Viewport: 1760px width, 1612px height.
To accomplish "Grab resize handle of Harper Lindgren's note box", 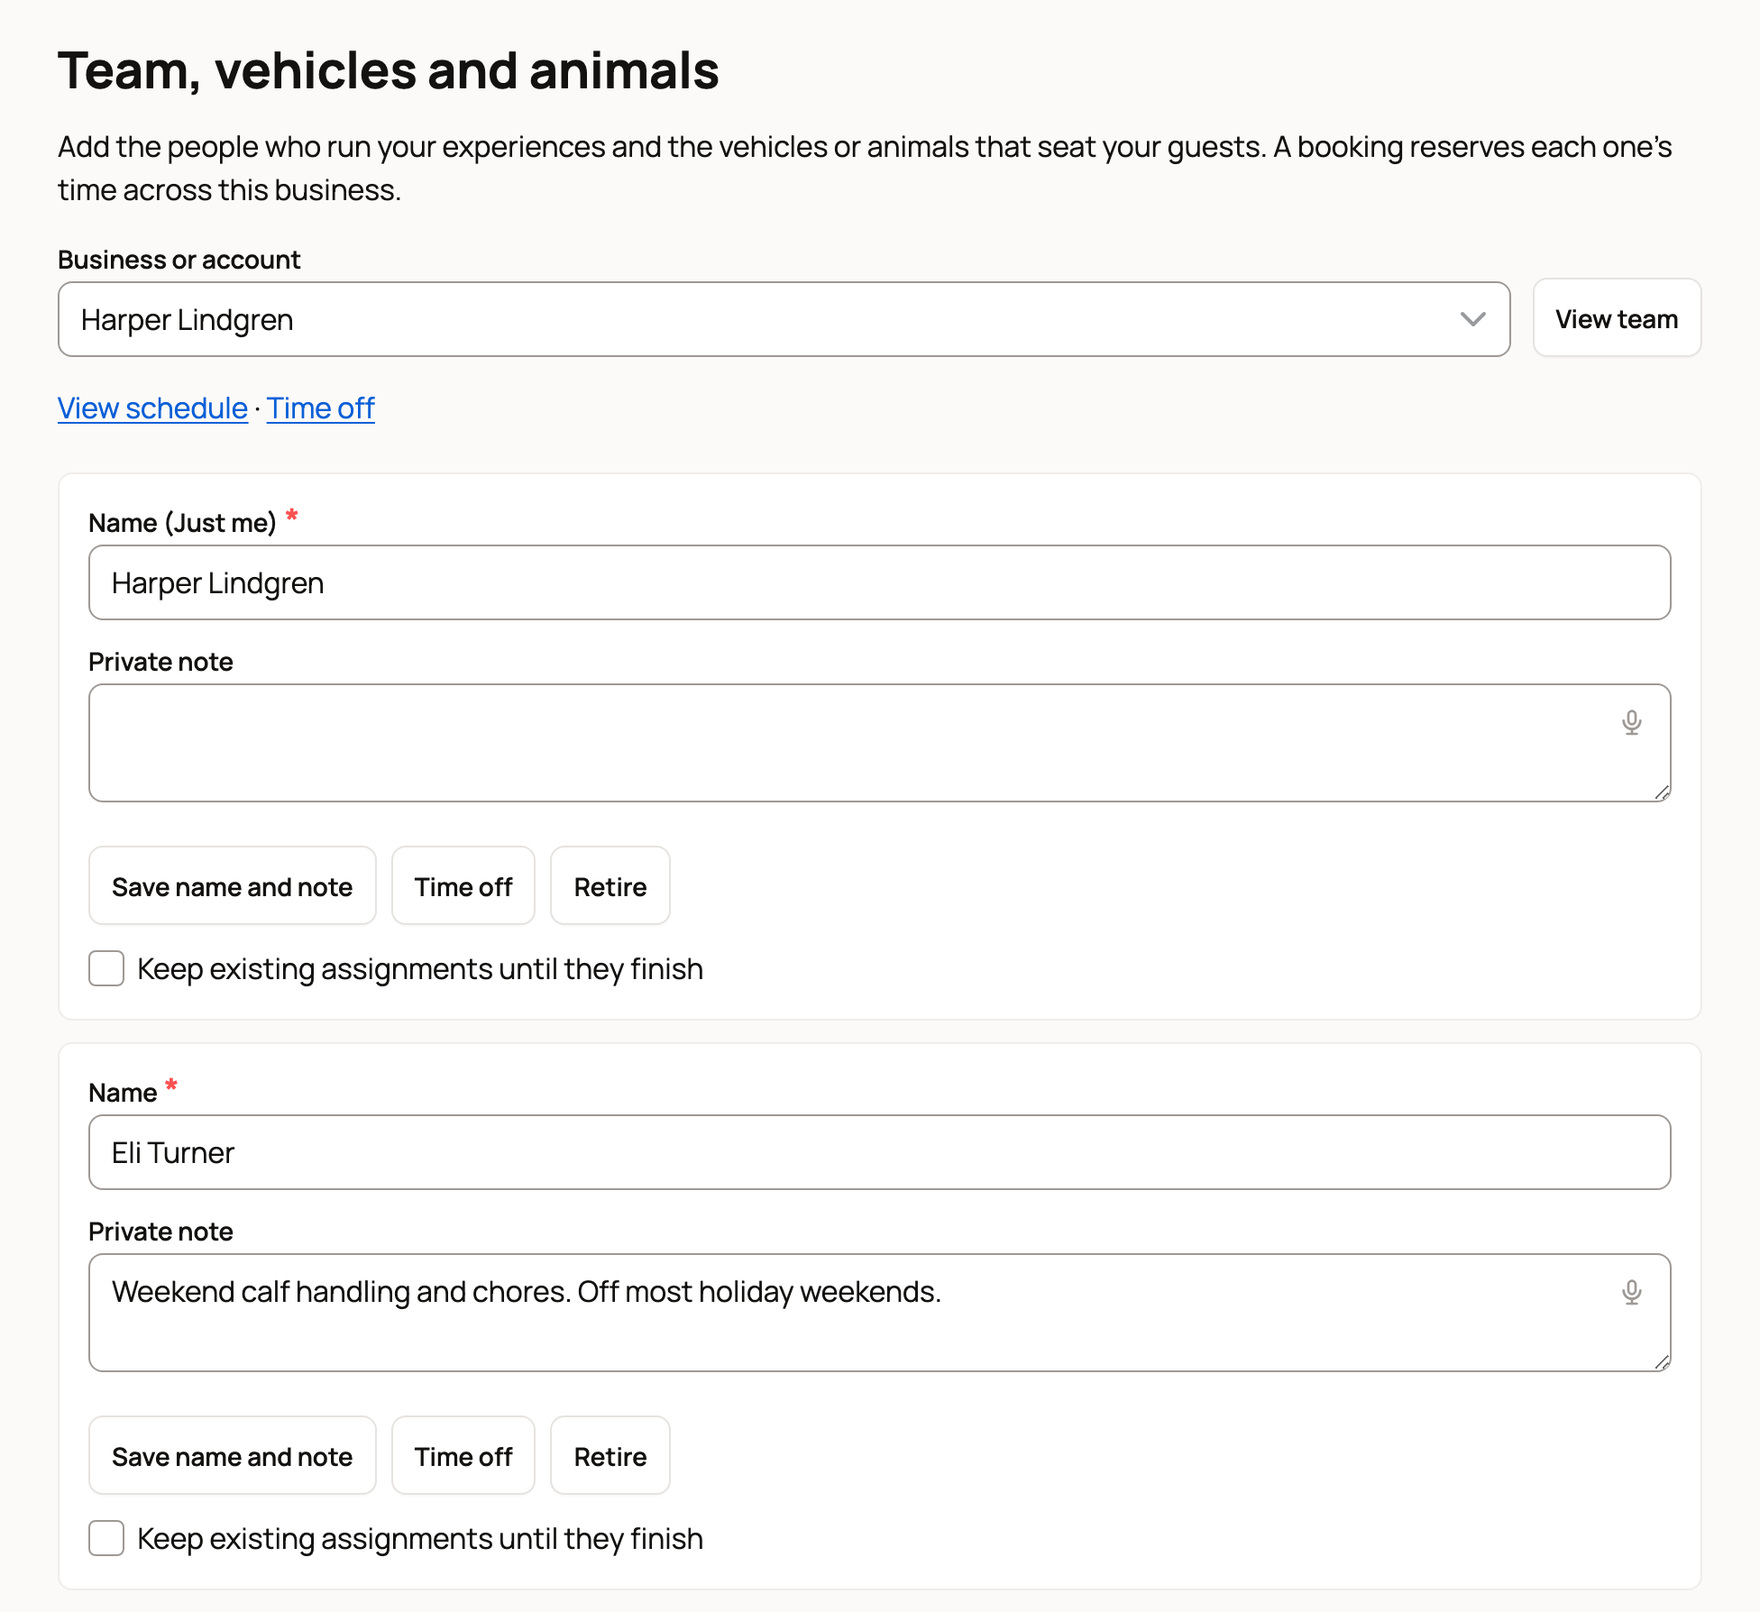I will tap(1661, 792).
